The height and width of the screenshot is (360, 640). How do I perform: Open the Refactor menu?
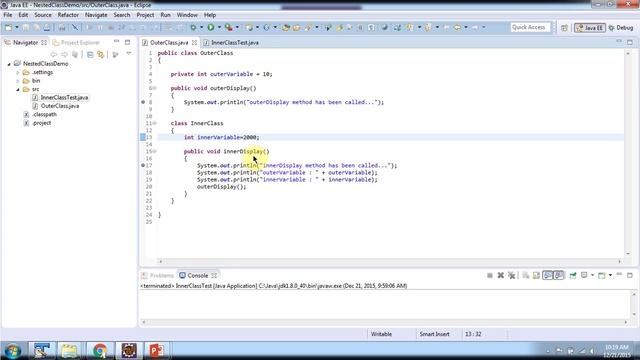(68, 15)
